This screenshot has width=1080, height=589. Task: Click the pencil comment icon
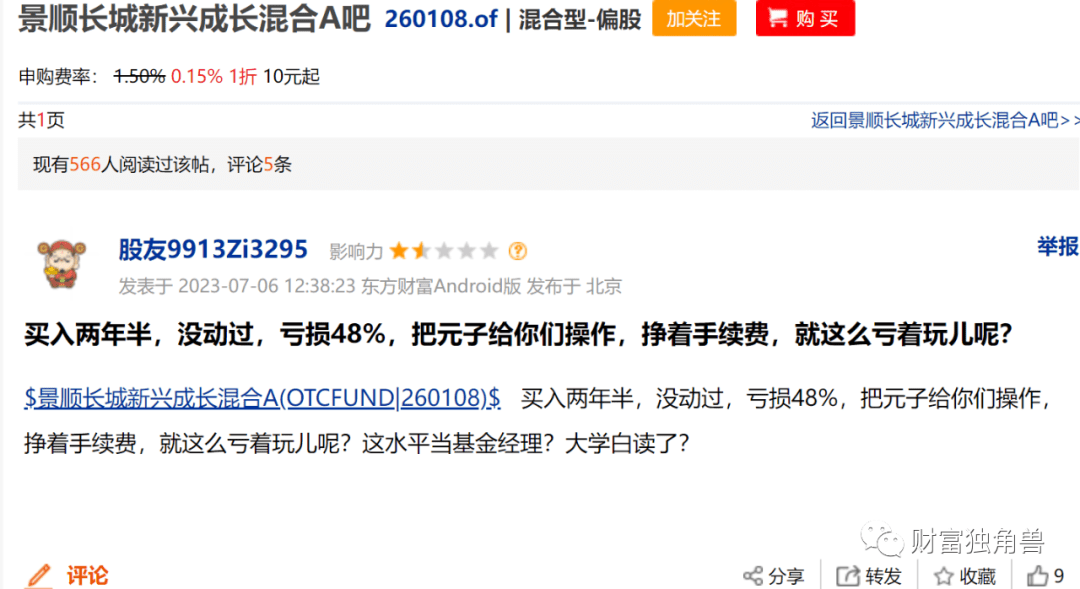point(39,576)
